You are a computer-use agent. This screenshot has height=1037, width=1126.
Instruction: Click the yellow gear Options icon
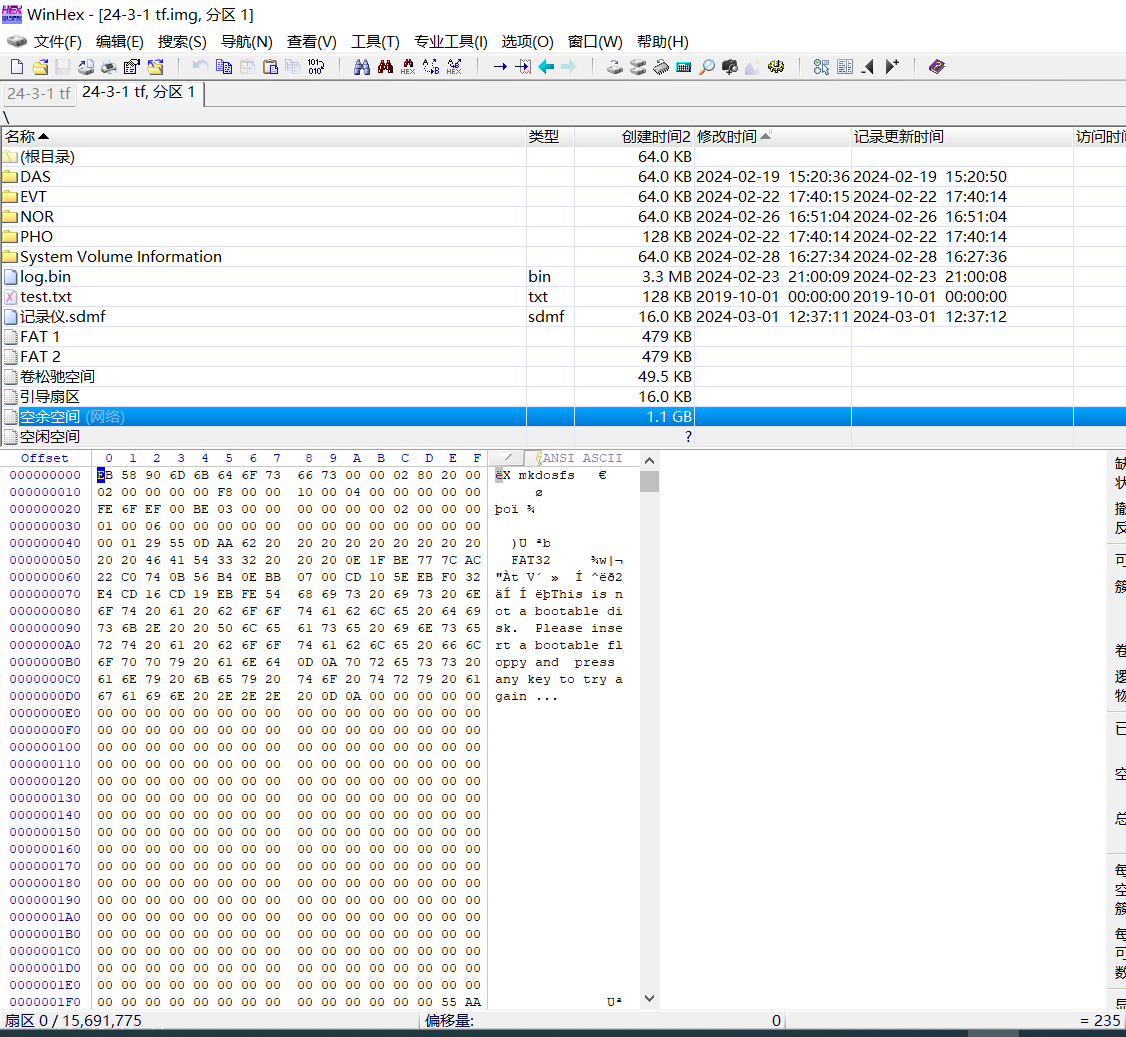[776, 67]
